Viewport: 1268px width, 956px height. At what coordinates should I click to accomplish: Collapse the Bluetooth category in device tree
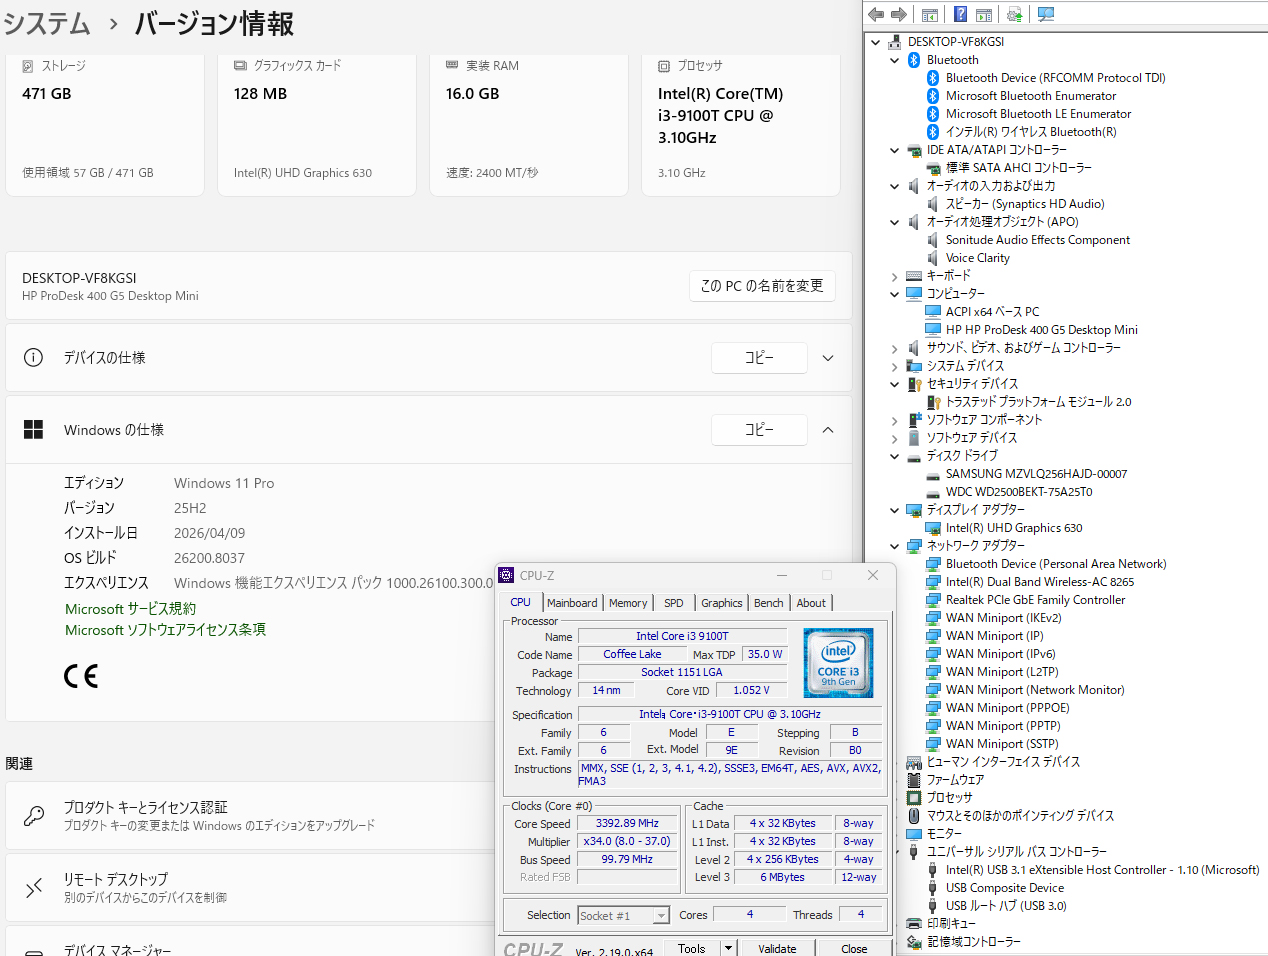coord(895,60)
